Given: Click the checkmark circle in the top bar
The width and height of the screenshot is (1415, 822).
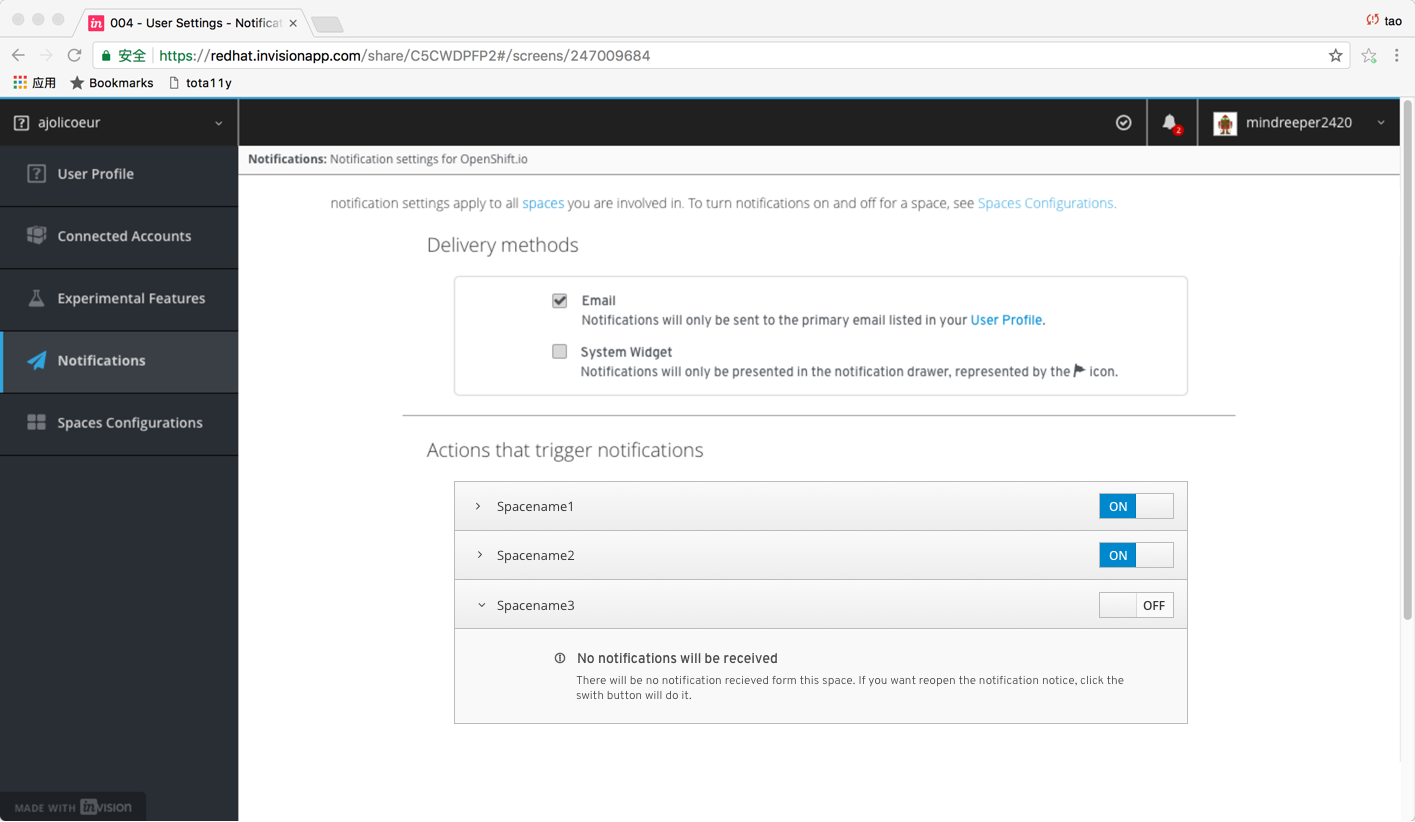Looking at the screenshot, I should 1123,122.
